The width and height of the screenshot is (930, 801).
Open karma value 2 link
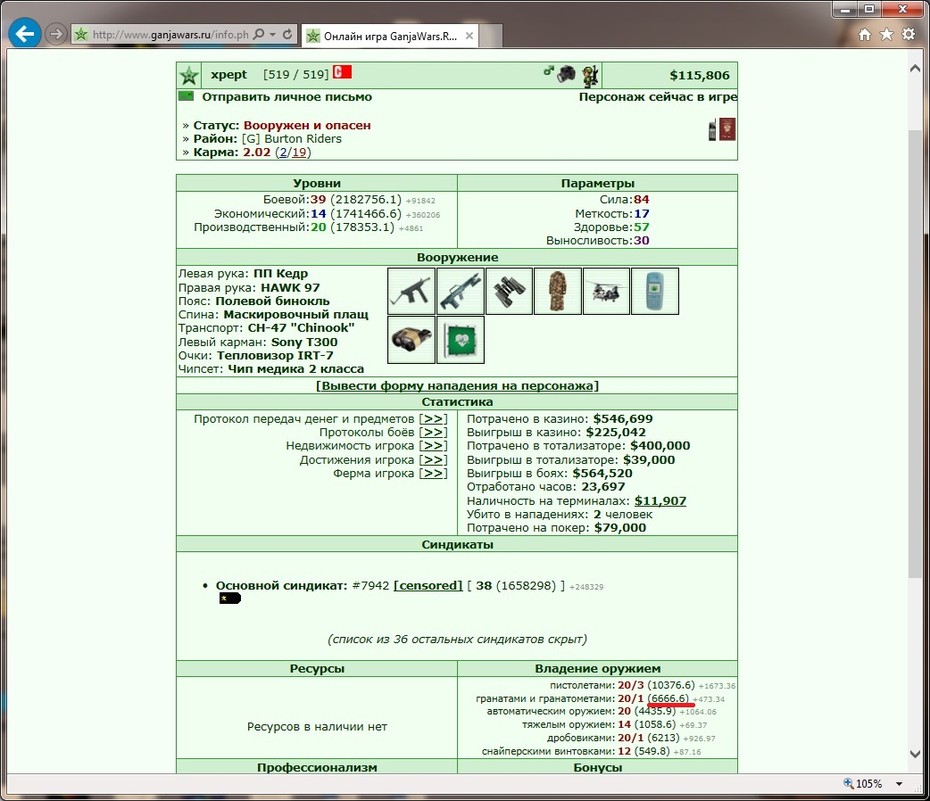(x=284, y=152)
